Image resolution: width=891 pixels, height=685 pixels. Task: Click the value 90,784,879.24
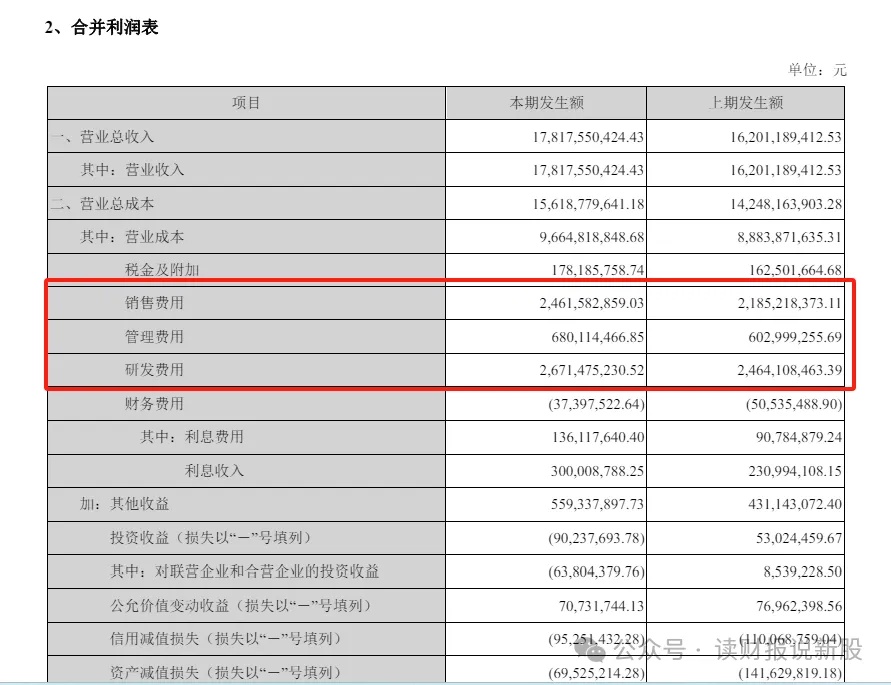(x=798, y=437)
